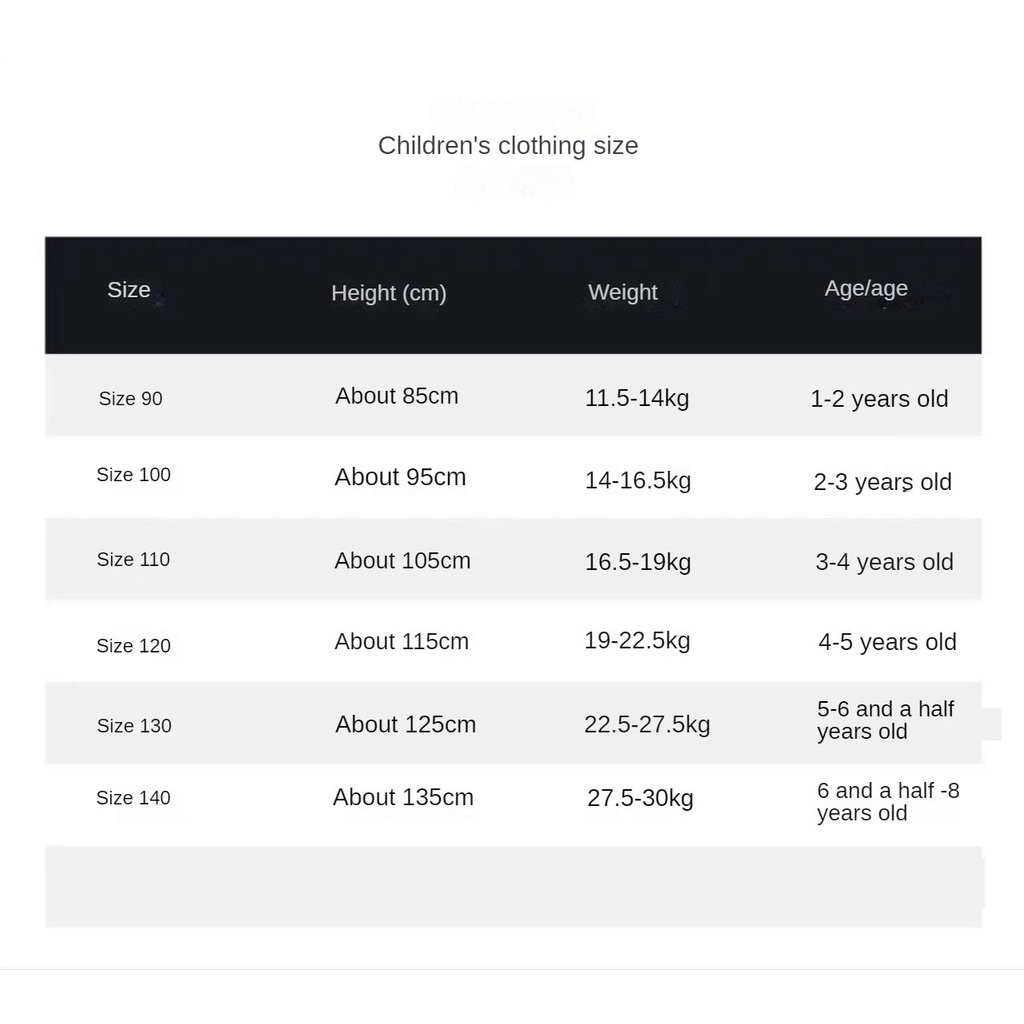Select the Size 100 row label

(134, 475)
